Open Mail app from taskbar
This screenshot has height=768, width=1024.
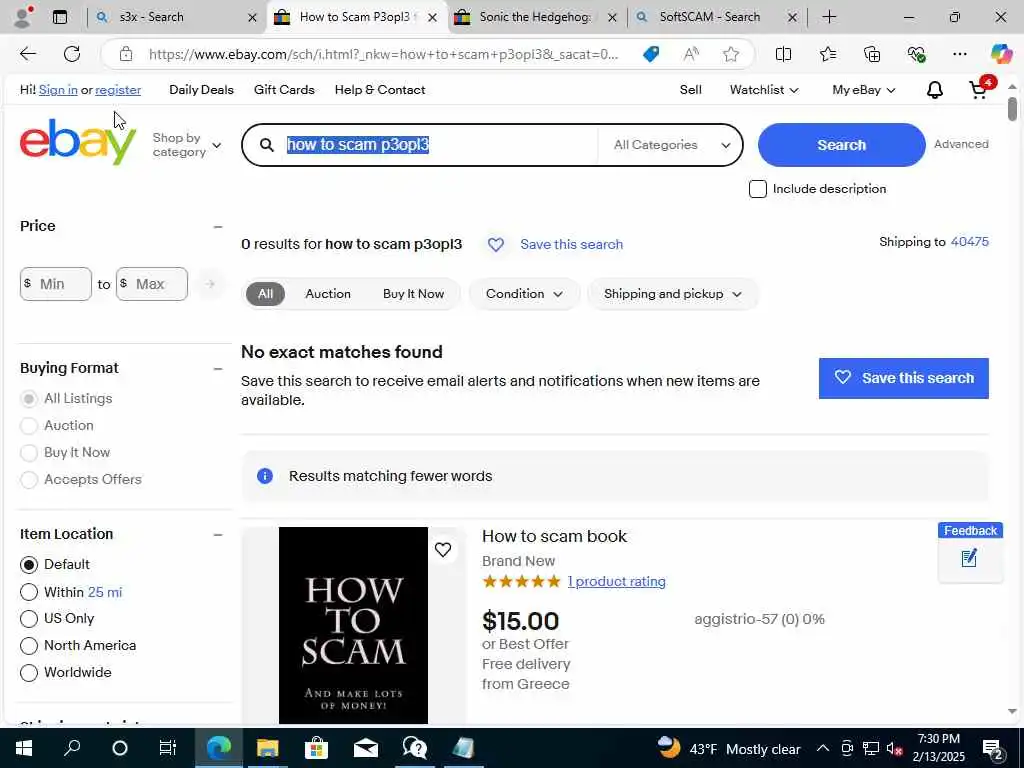click(366, 748)
